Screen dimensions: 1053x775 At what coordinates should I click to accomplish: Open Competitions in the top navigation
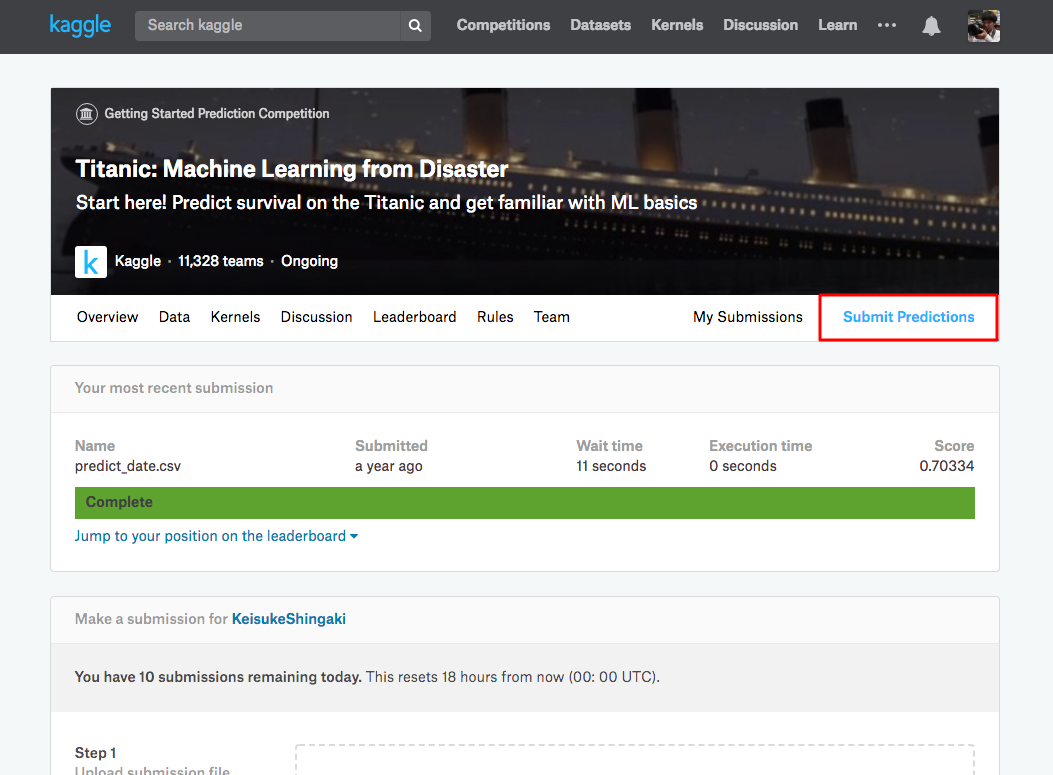pyautogui.click(x=503, y=26)
